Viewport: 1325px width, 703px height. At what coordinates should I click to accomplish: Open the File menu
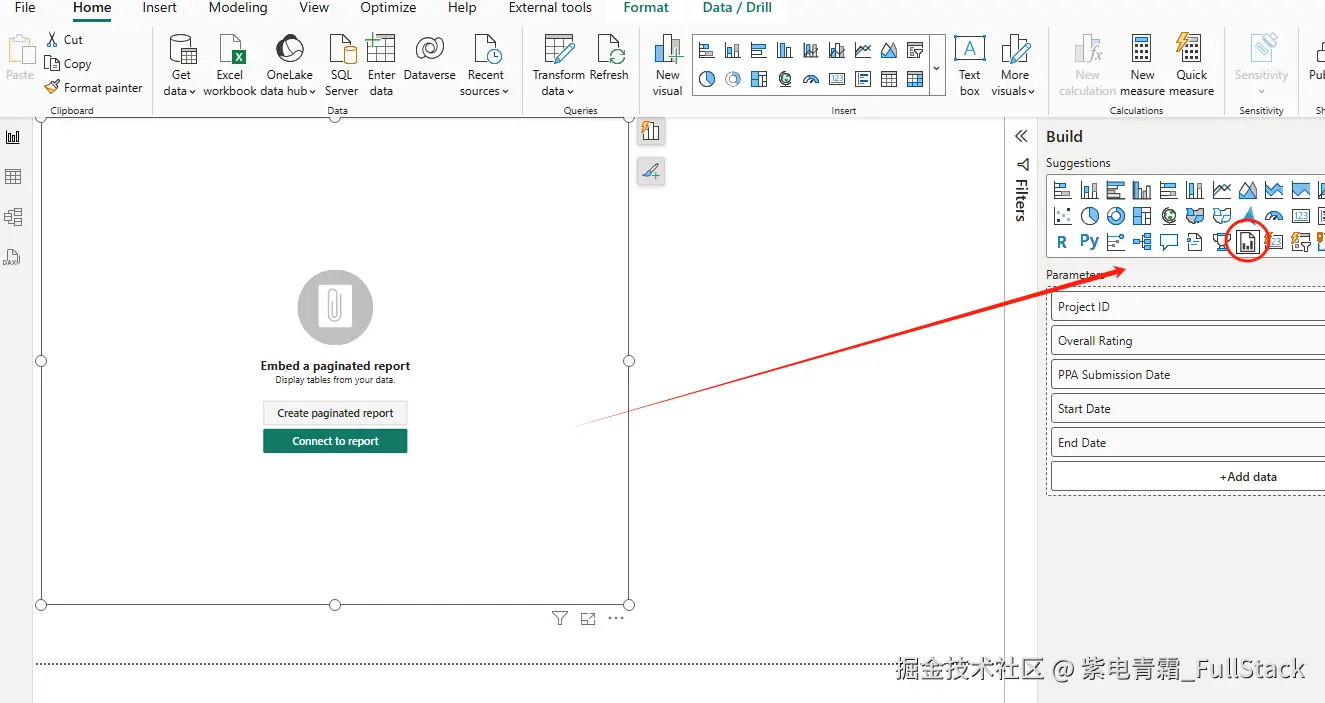[x=24, y=8]
